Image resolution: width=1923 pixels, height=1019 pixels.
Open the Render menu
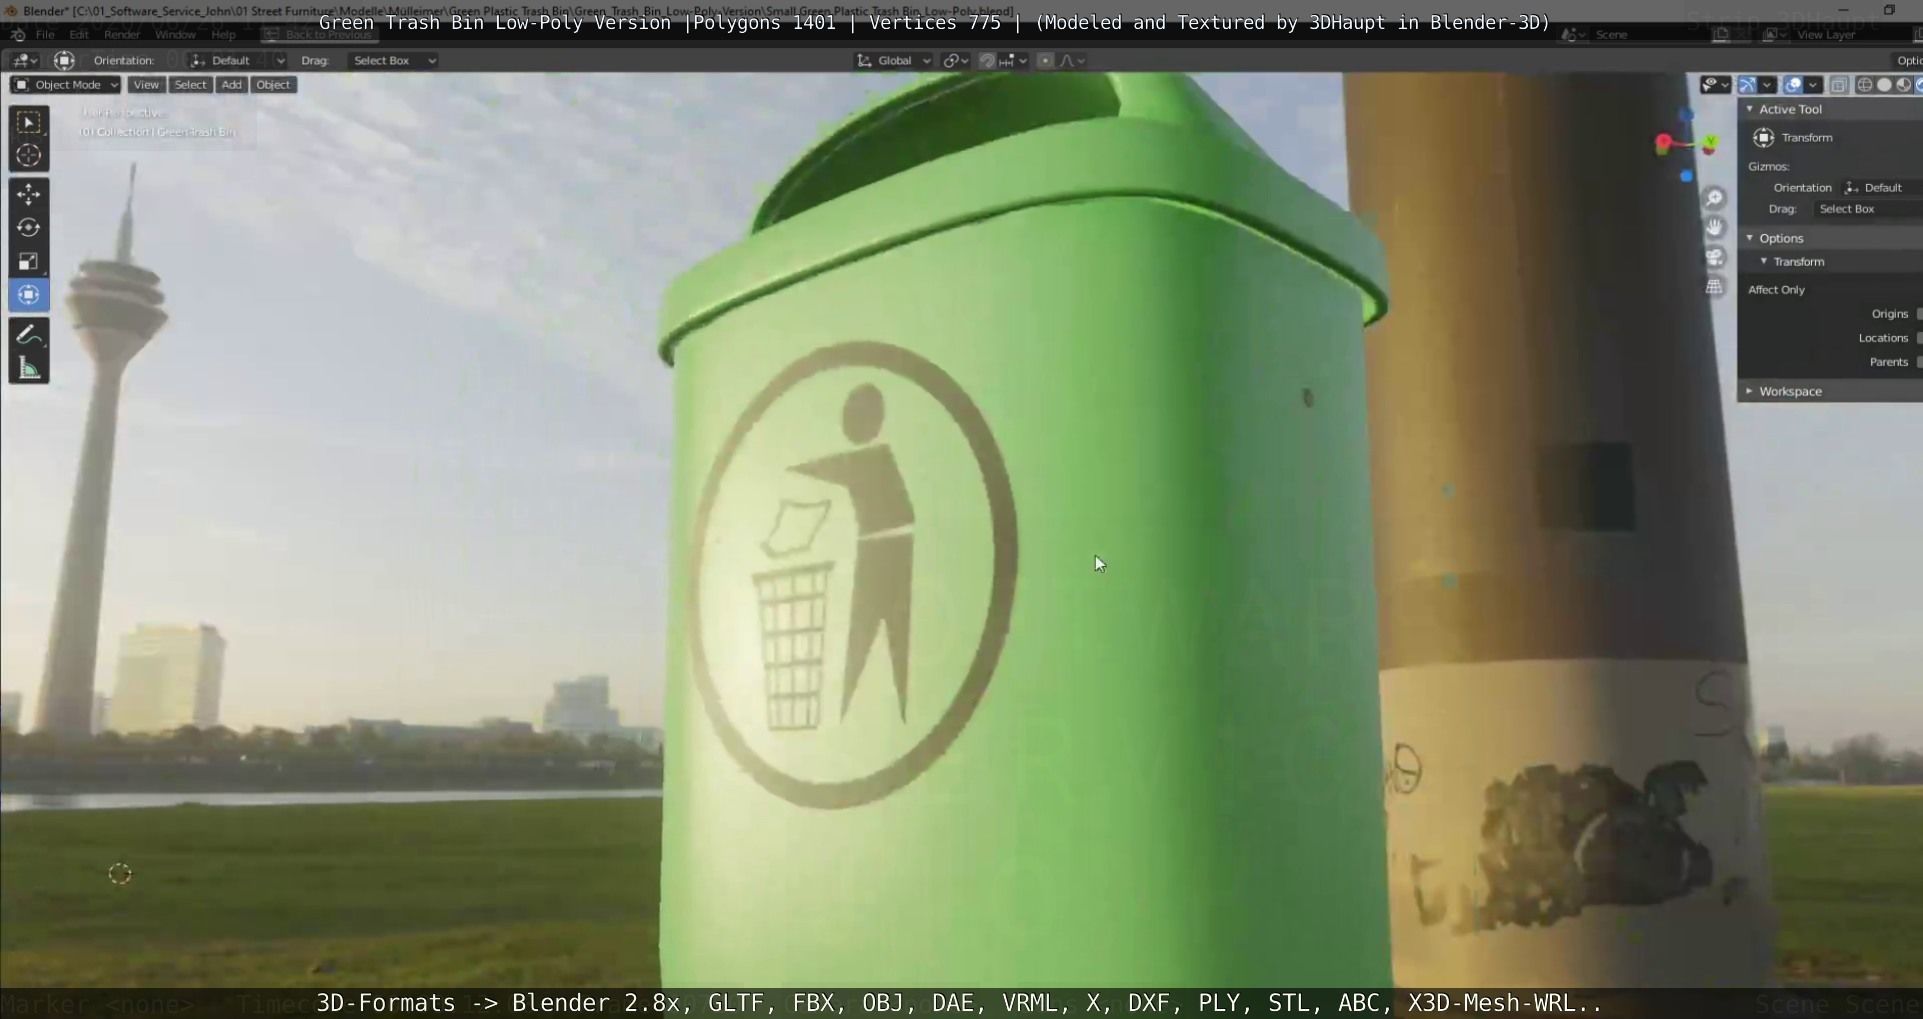122,34
